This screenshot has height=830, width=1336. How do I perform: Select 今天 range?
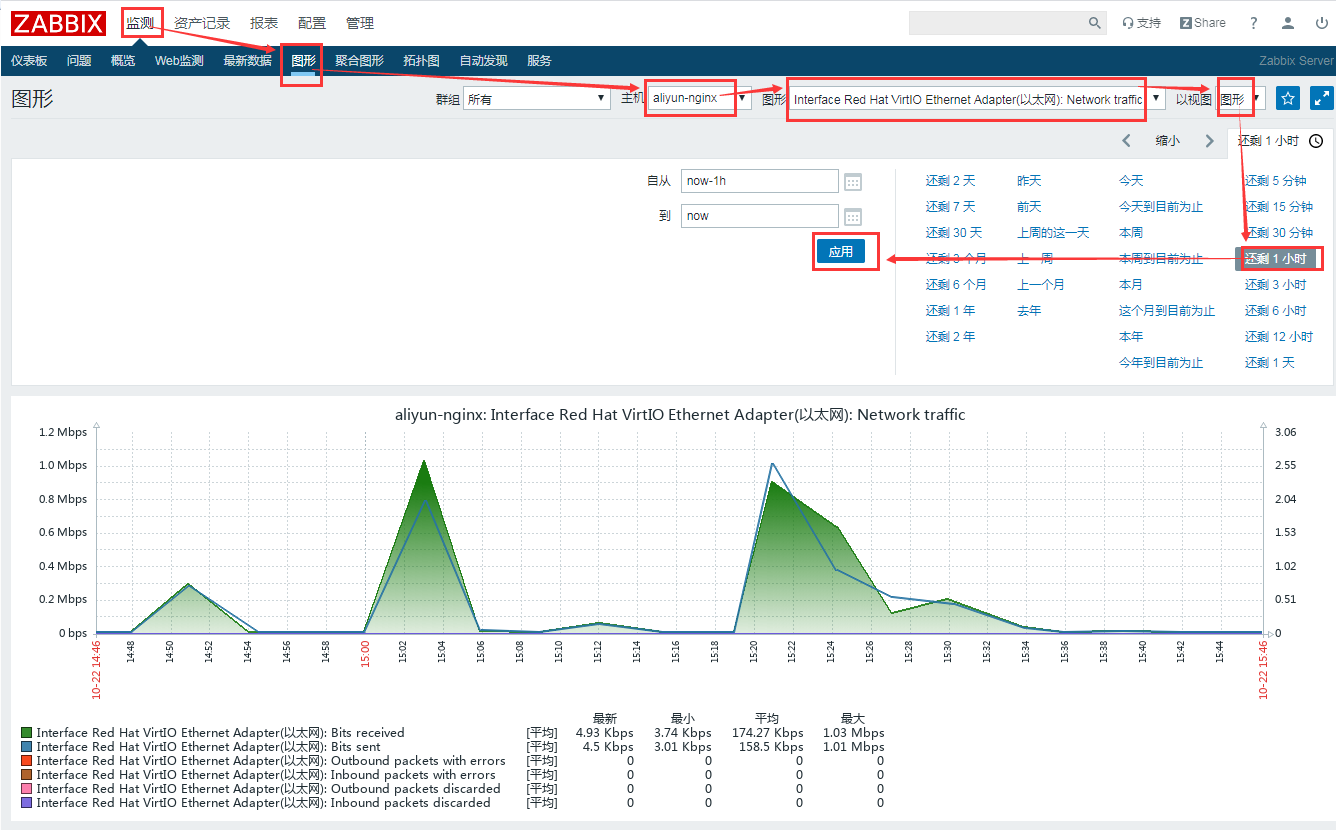click(x=1131, y=181)
